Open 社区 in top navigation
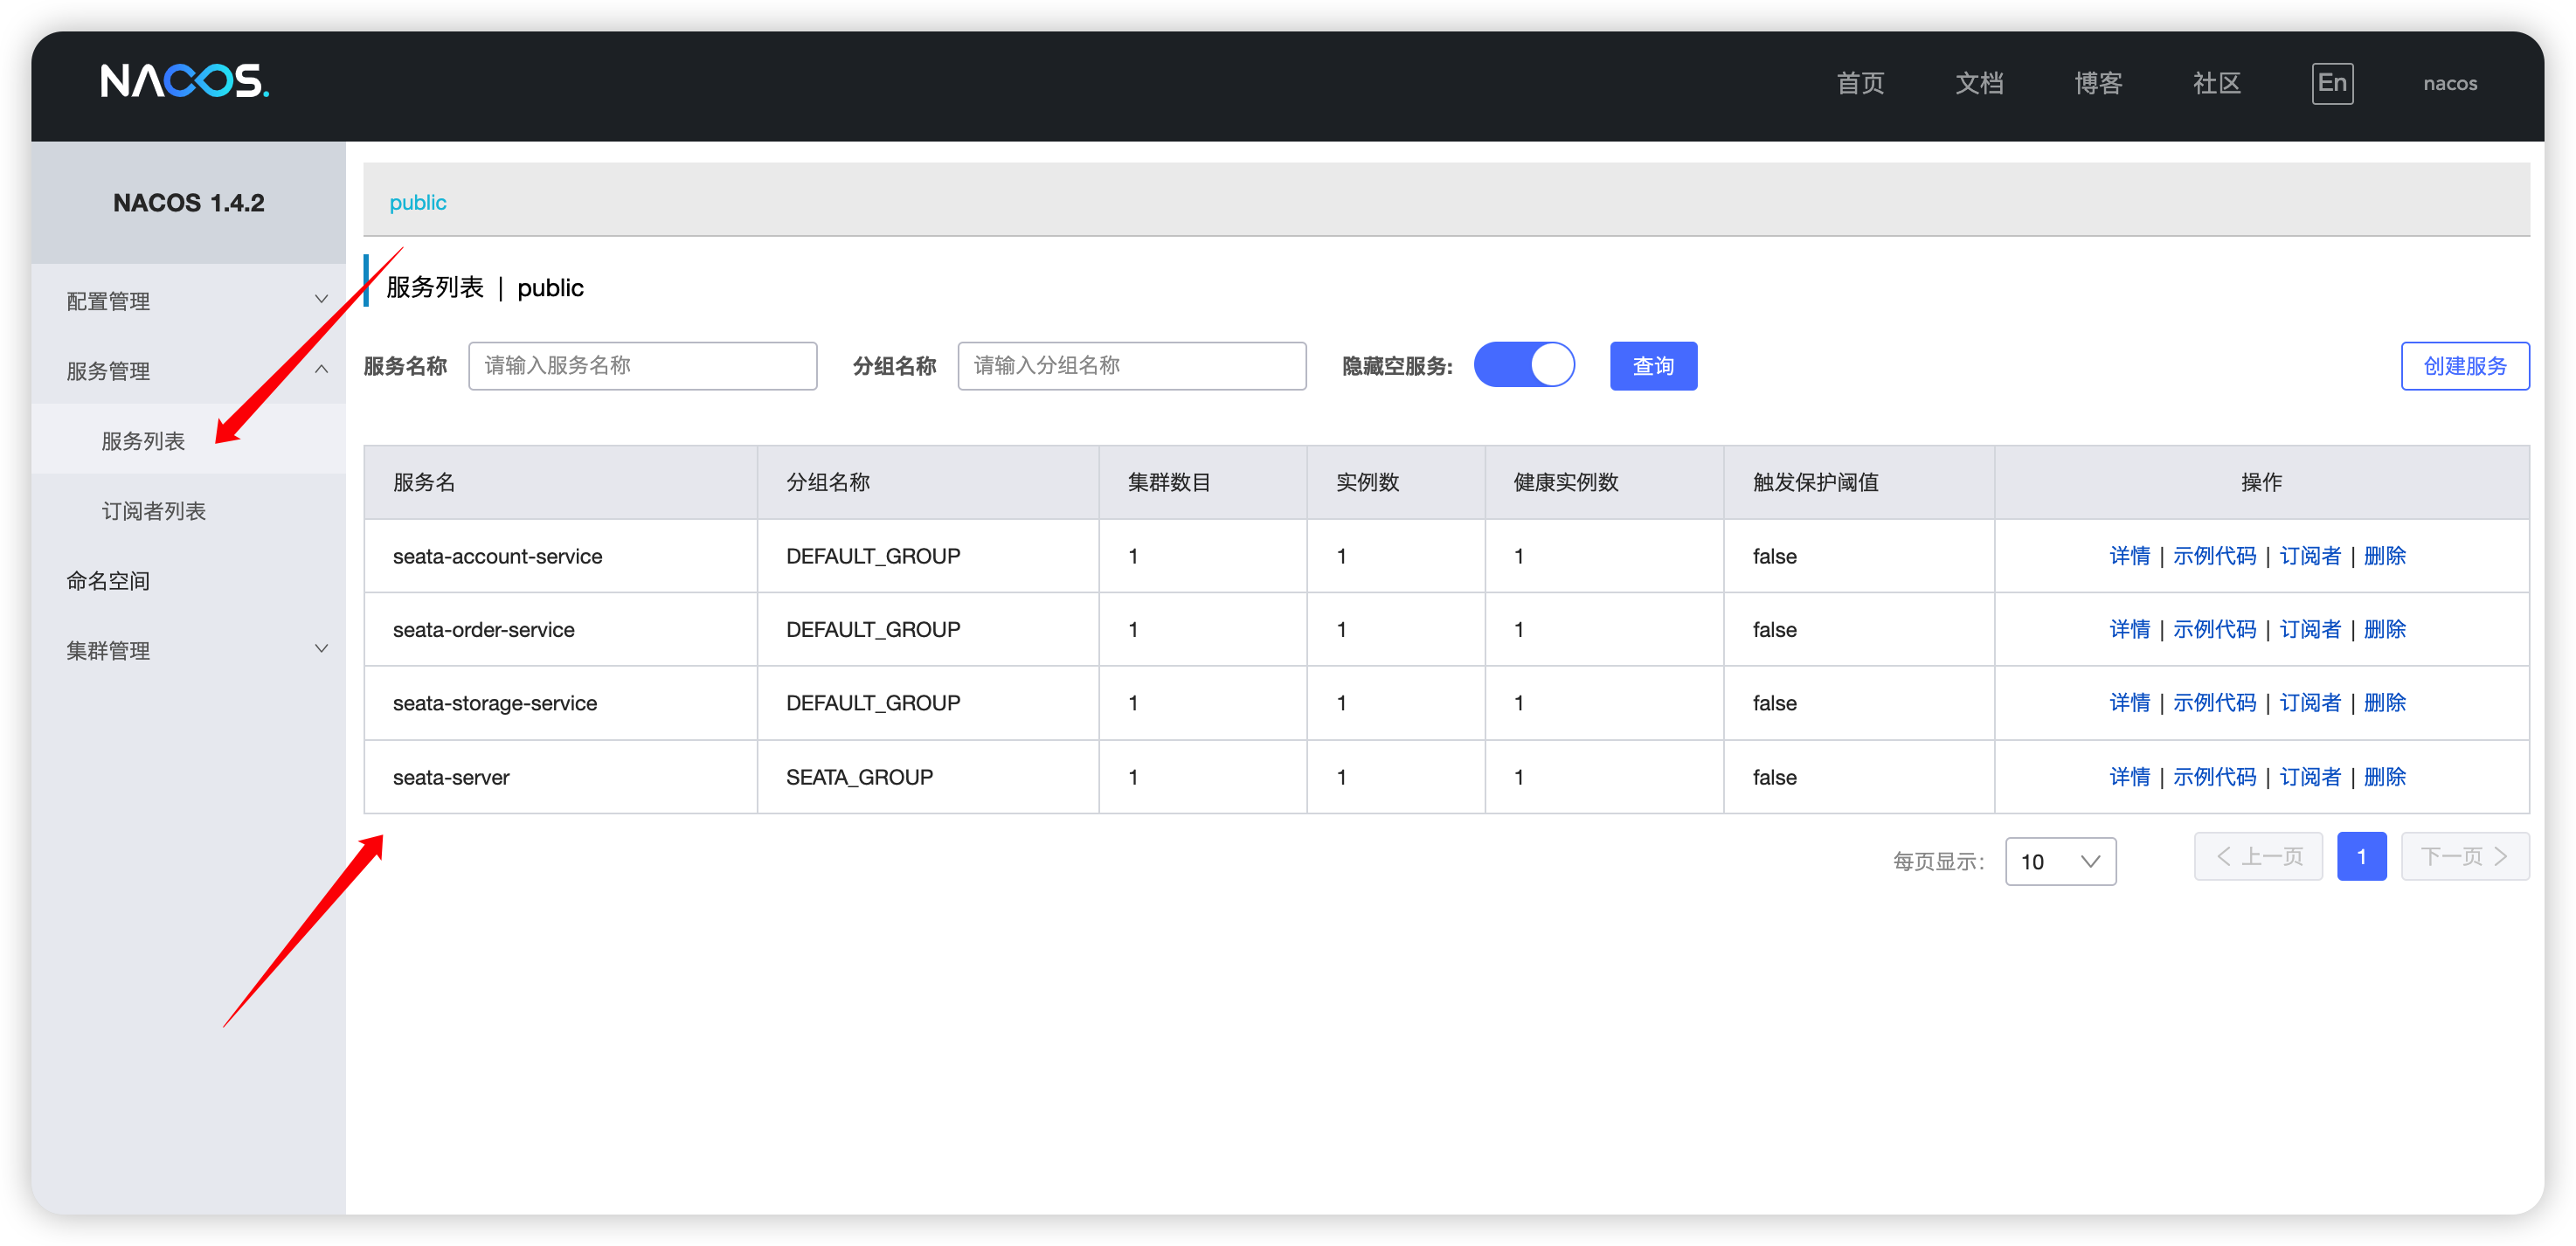The image size is (2576, 1246). (x=2217, y=83)
